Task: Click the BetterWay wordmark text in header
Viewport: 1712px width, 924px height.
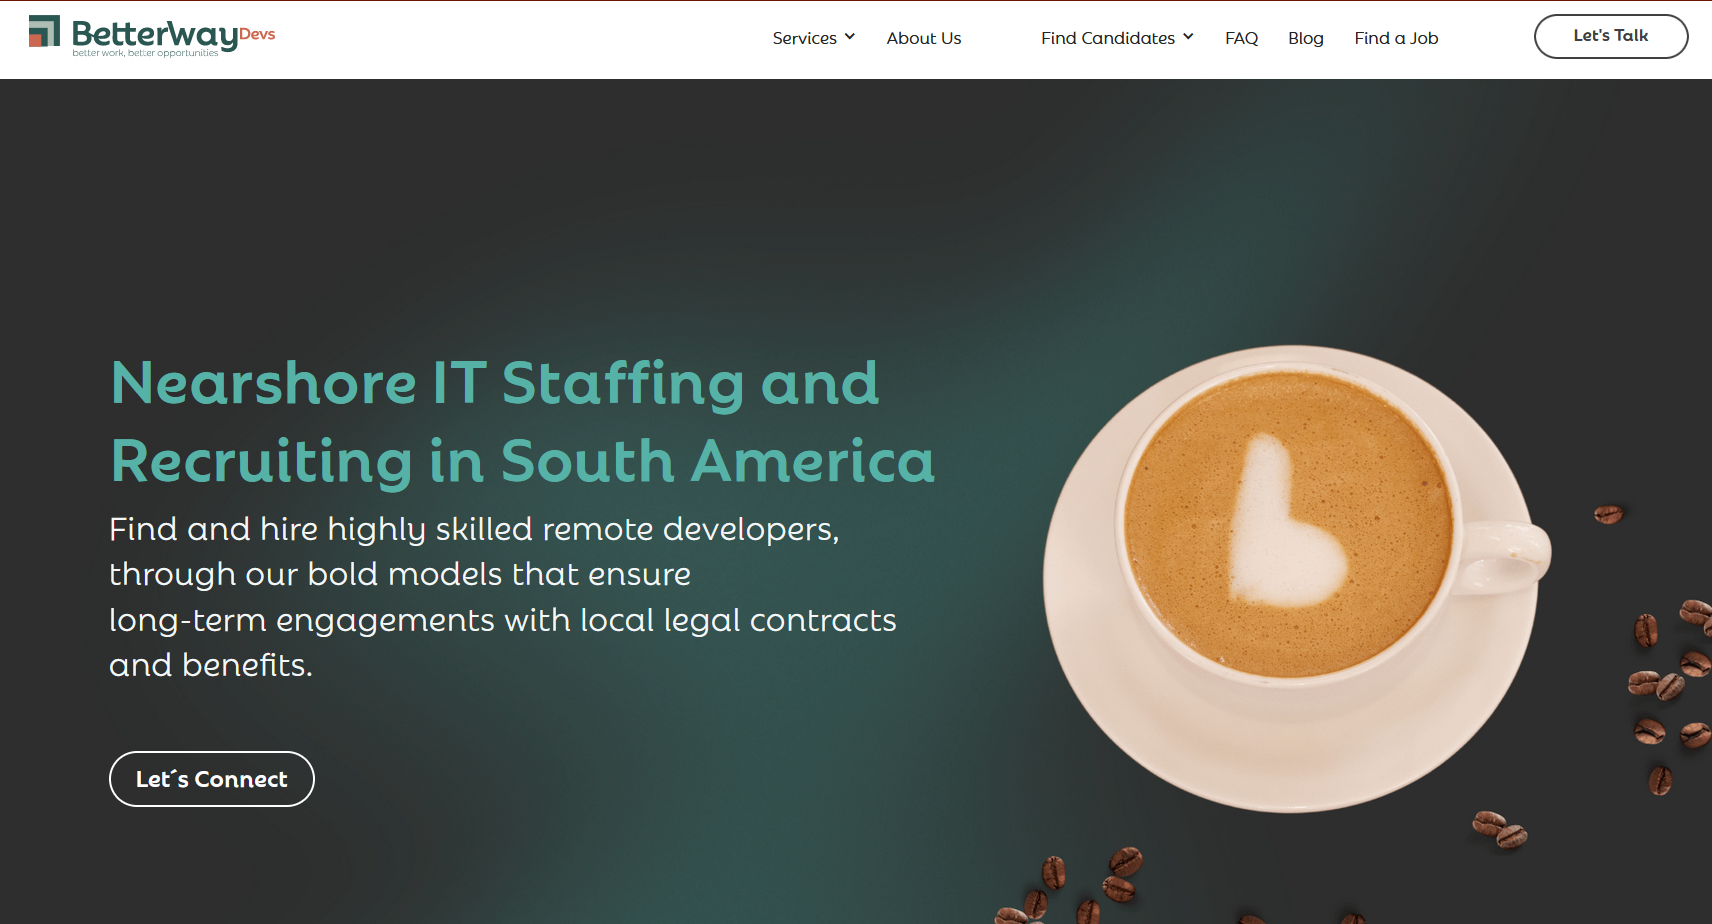Action: [155, 34]
